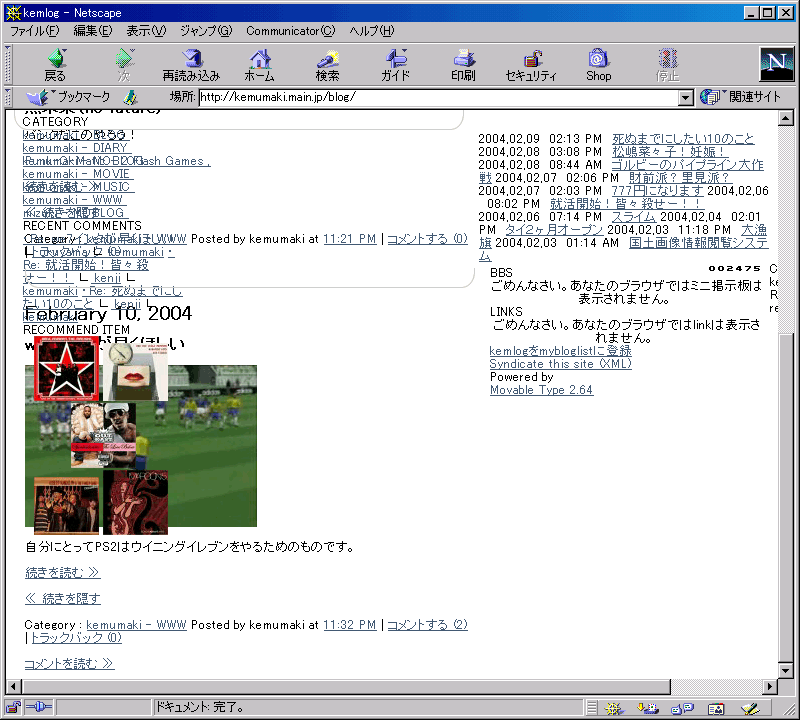
Task: Click the greyed-out 次 forward button
Action: point(124,65)
